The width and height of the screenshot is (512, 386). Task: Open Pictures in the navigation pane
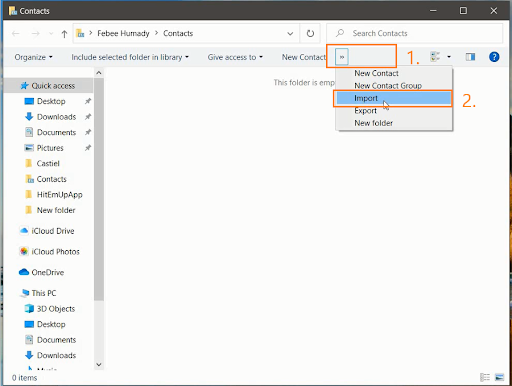pos(50,148)
